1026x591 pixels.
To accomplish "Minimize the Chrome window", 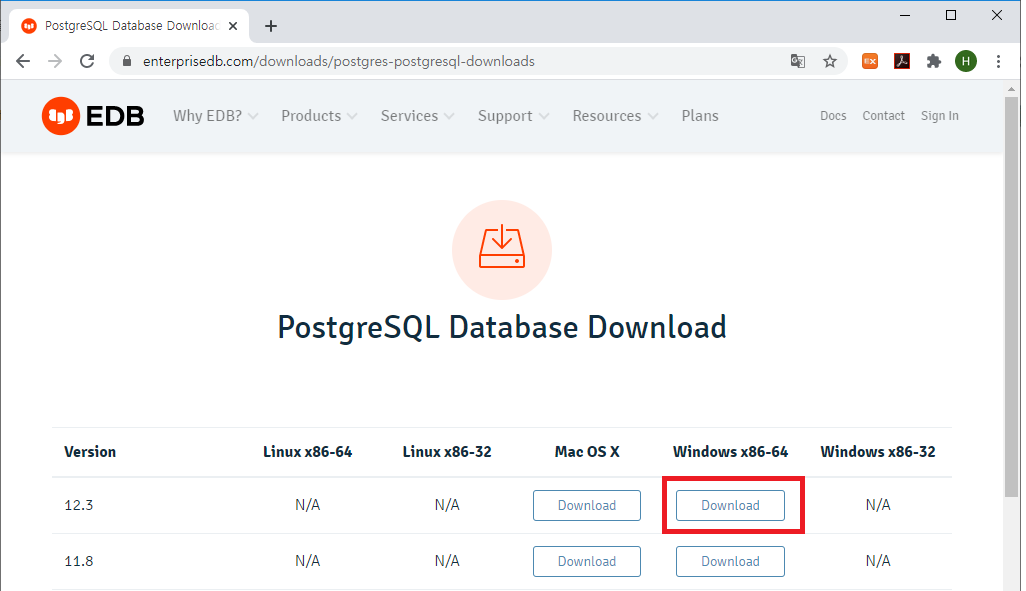I will (905, 15).
